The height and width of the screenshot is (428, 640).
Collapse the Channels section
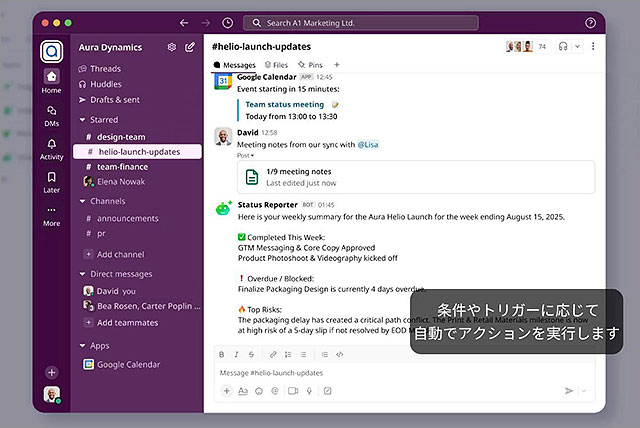pyautogui.click(x=82, y=201)
